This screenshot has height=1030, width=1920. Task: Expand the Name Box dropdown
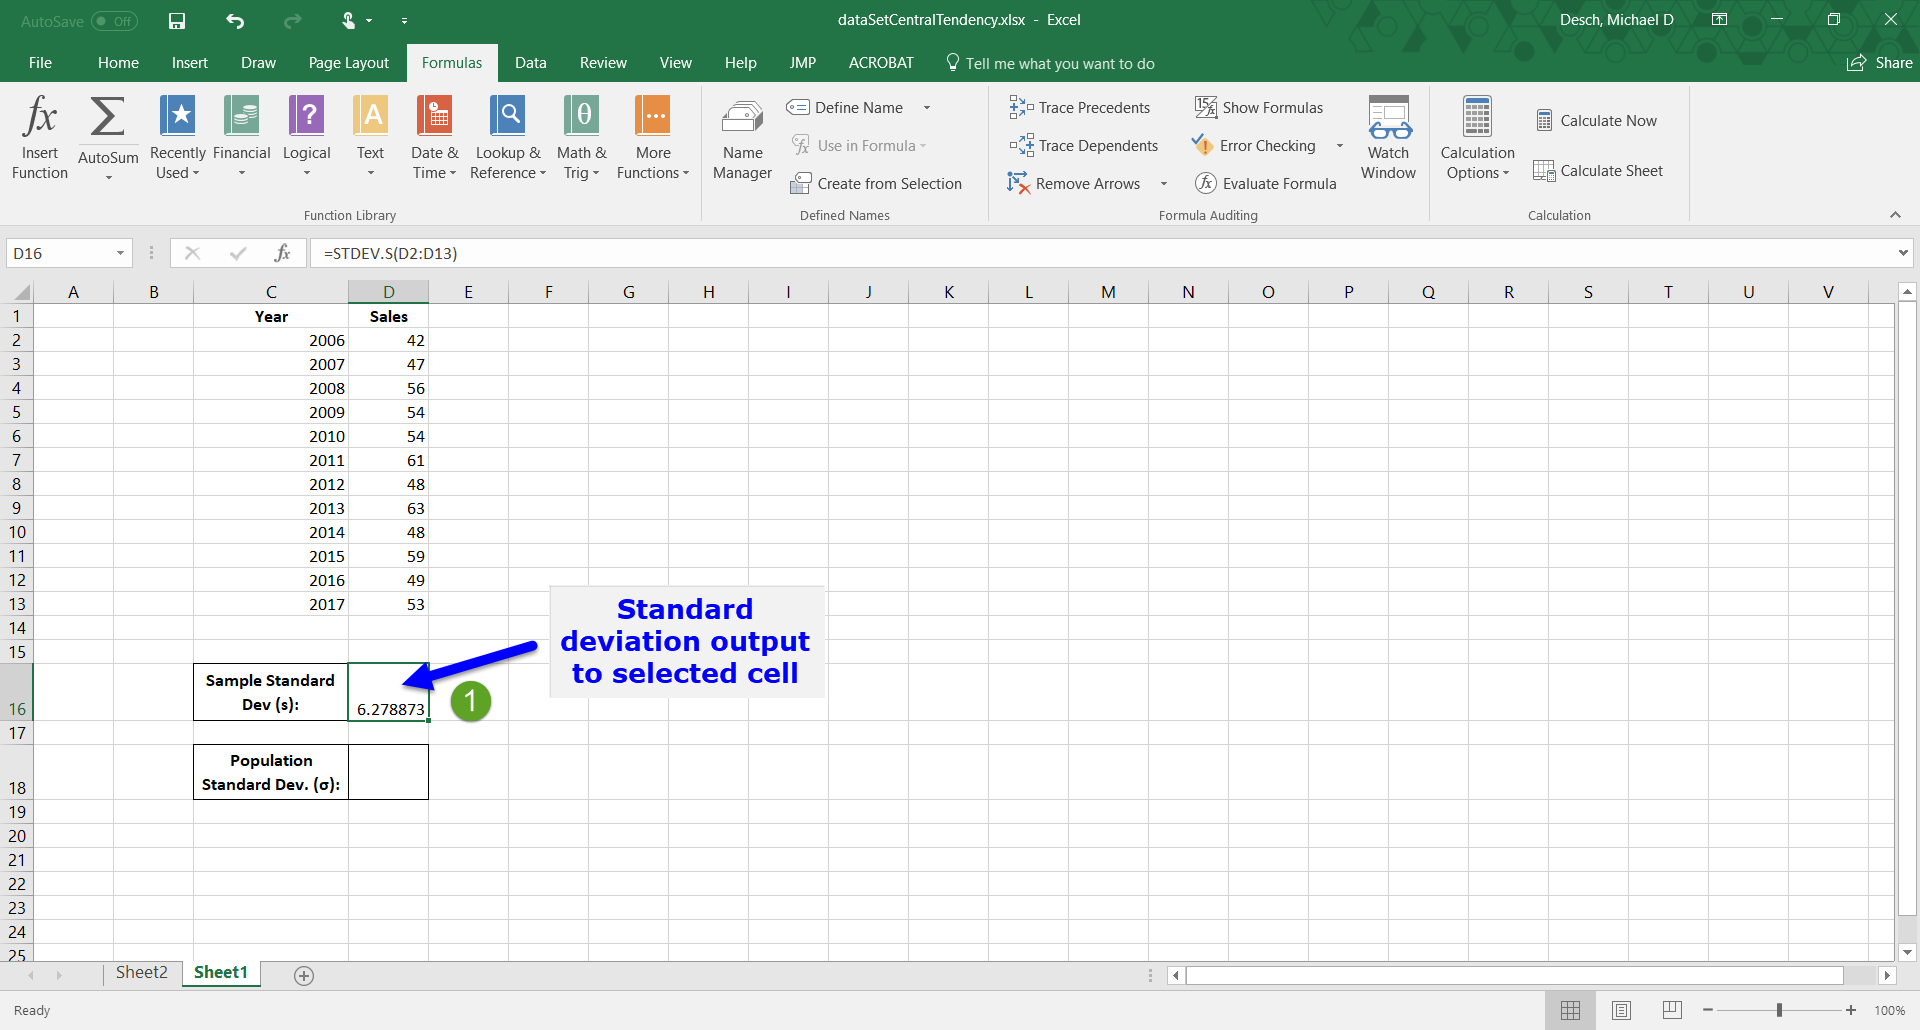120,254
